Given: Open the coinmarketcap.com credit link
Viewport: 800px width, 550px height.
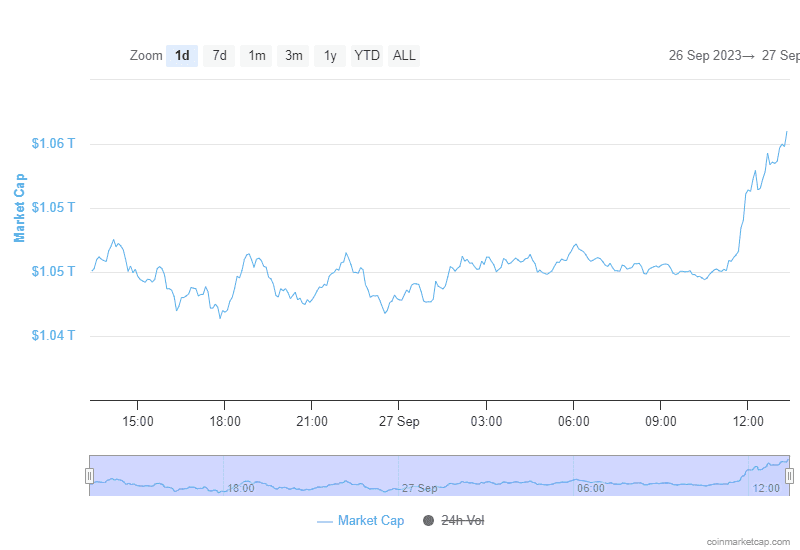Looking at the screenshot, I should click(x=750, y=541).
